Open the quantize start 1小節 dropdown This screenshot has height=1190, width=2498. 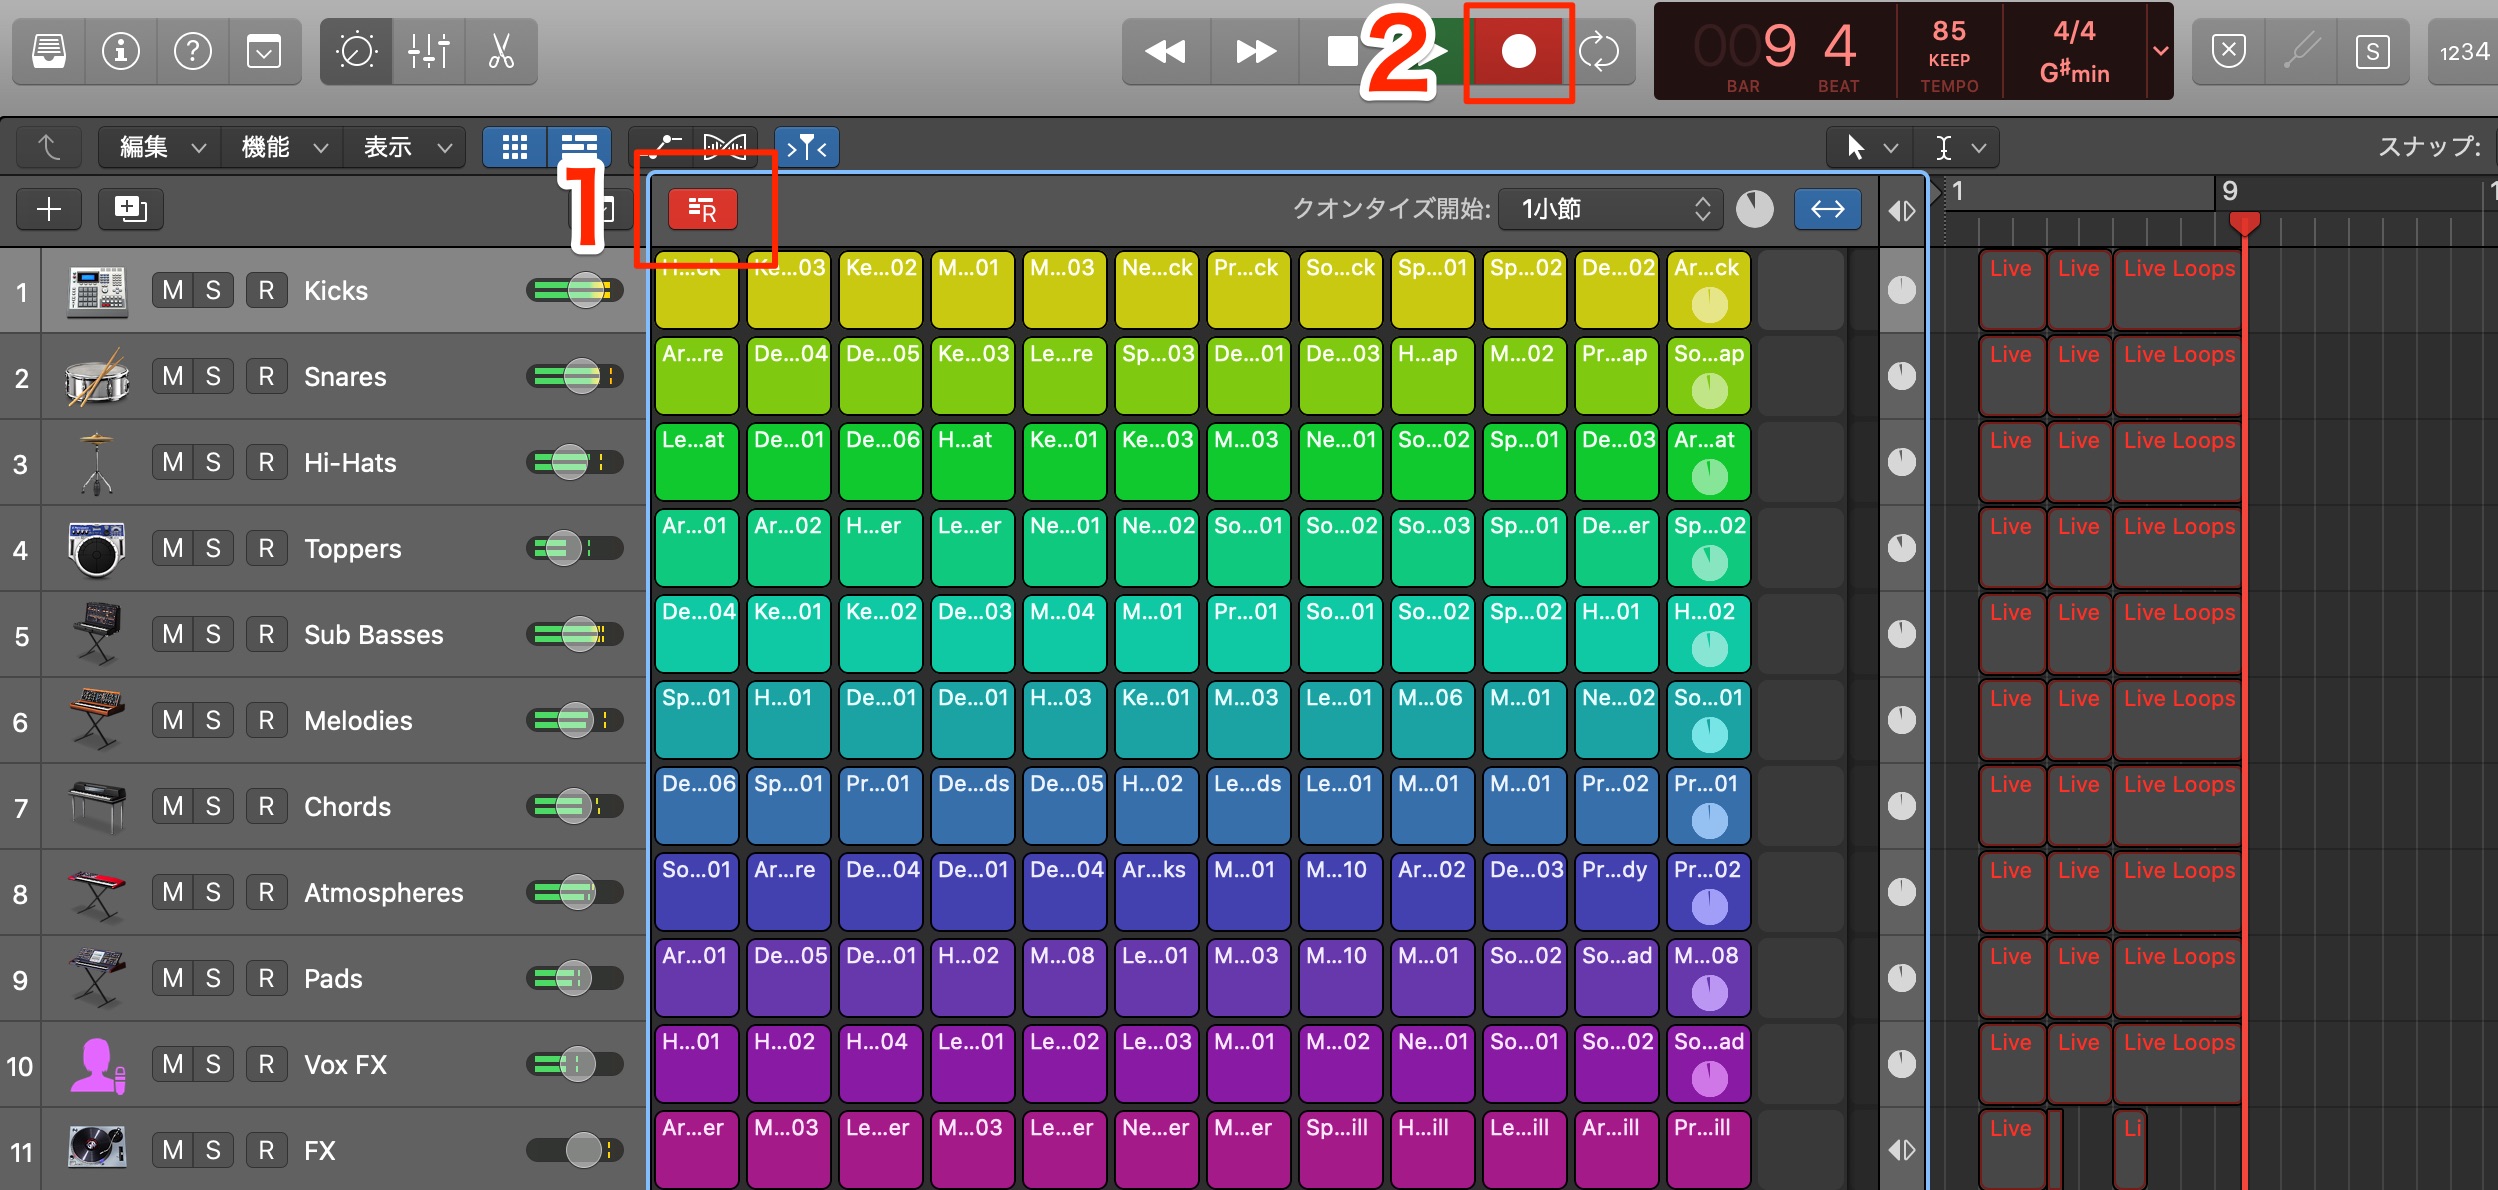[x=1612, y=209]
